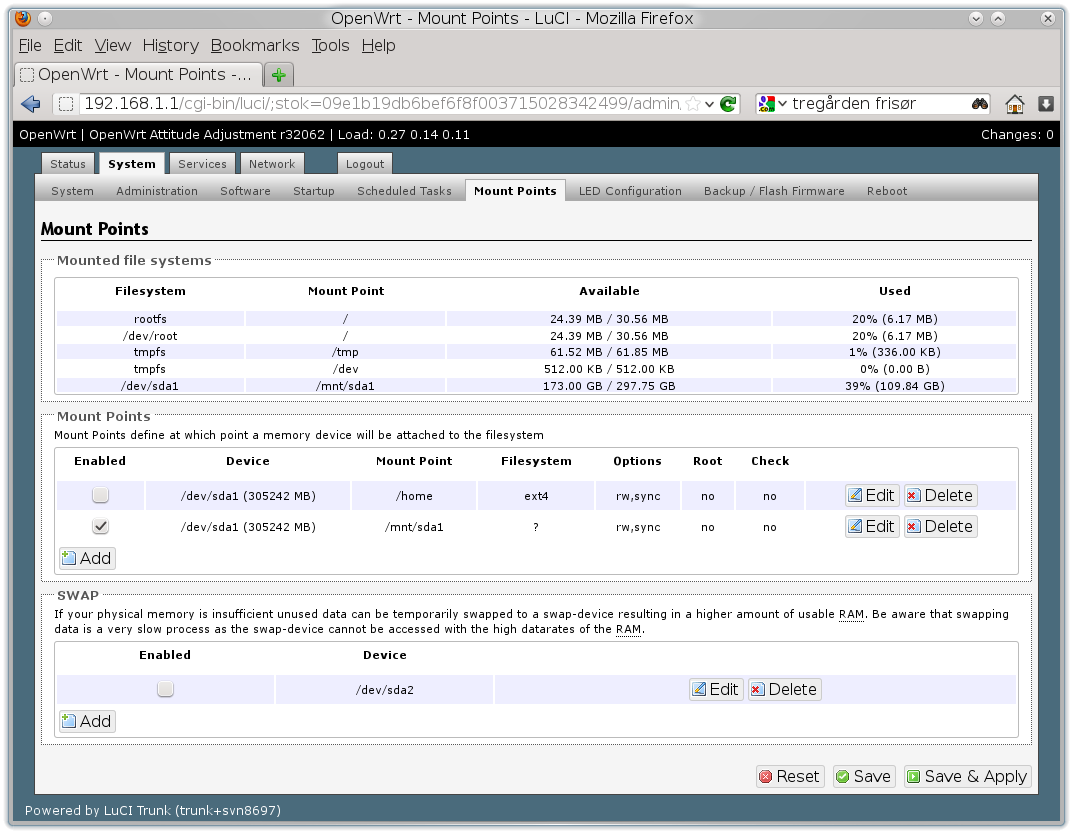Open the downloads arrow icon
1073x834 pixels.
[1046, 104]
